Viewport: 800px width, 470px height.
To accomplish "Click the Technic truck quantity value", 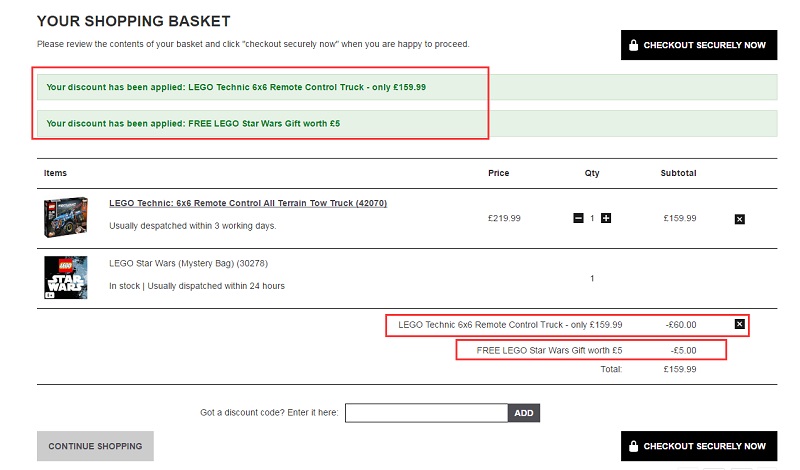I will point(592,218).
